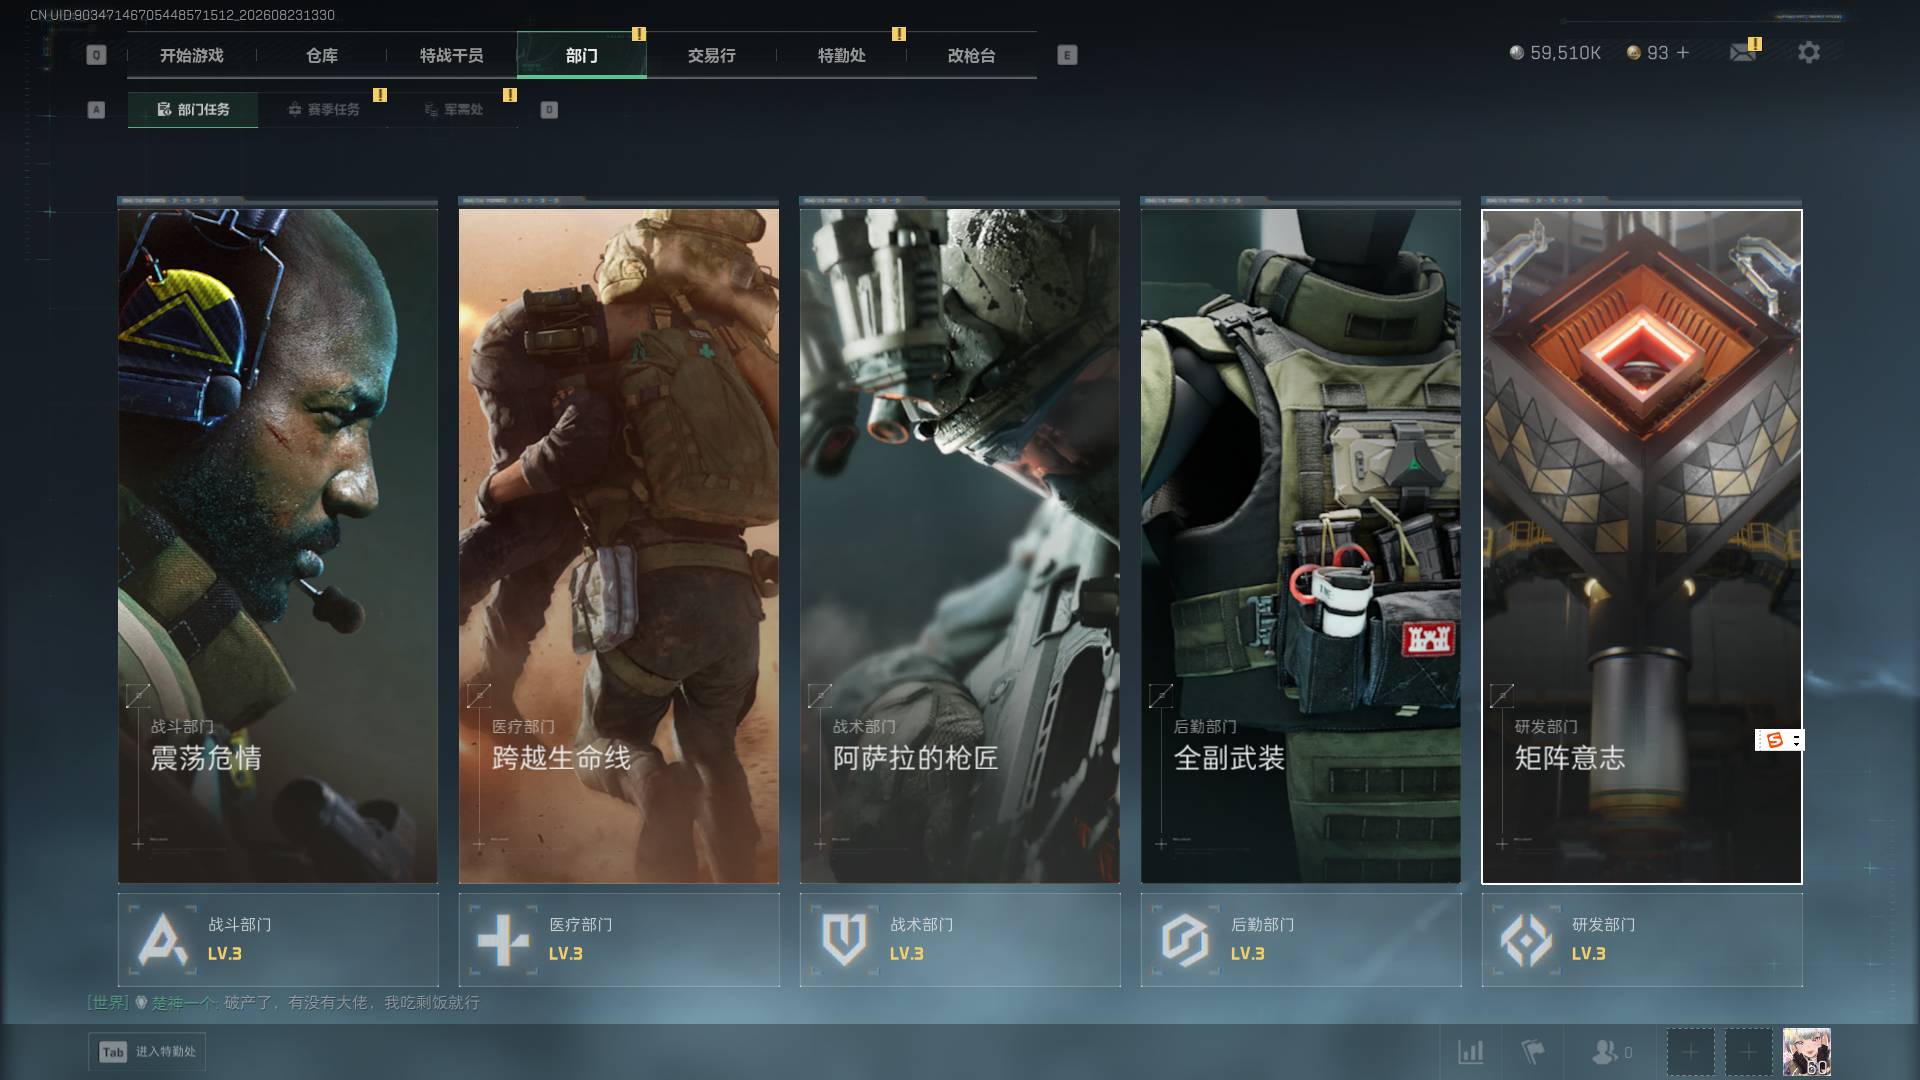Click the small tag icon above 战斗部门 label

click(138, 695)
